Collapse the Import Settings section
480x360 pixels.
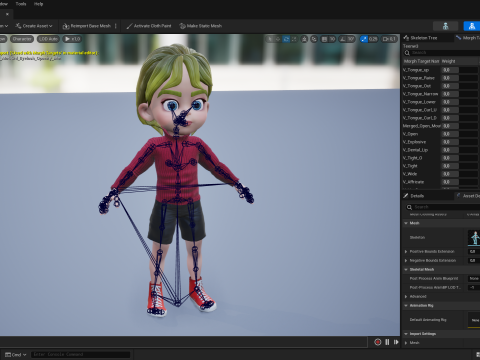[x=406, y=334]
